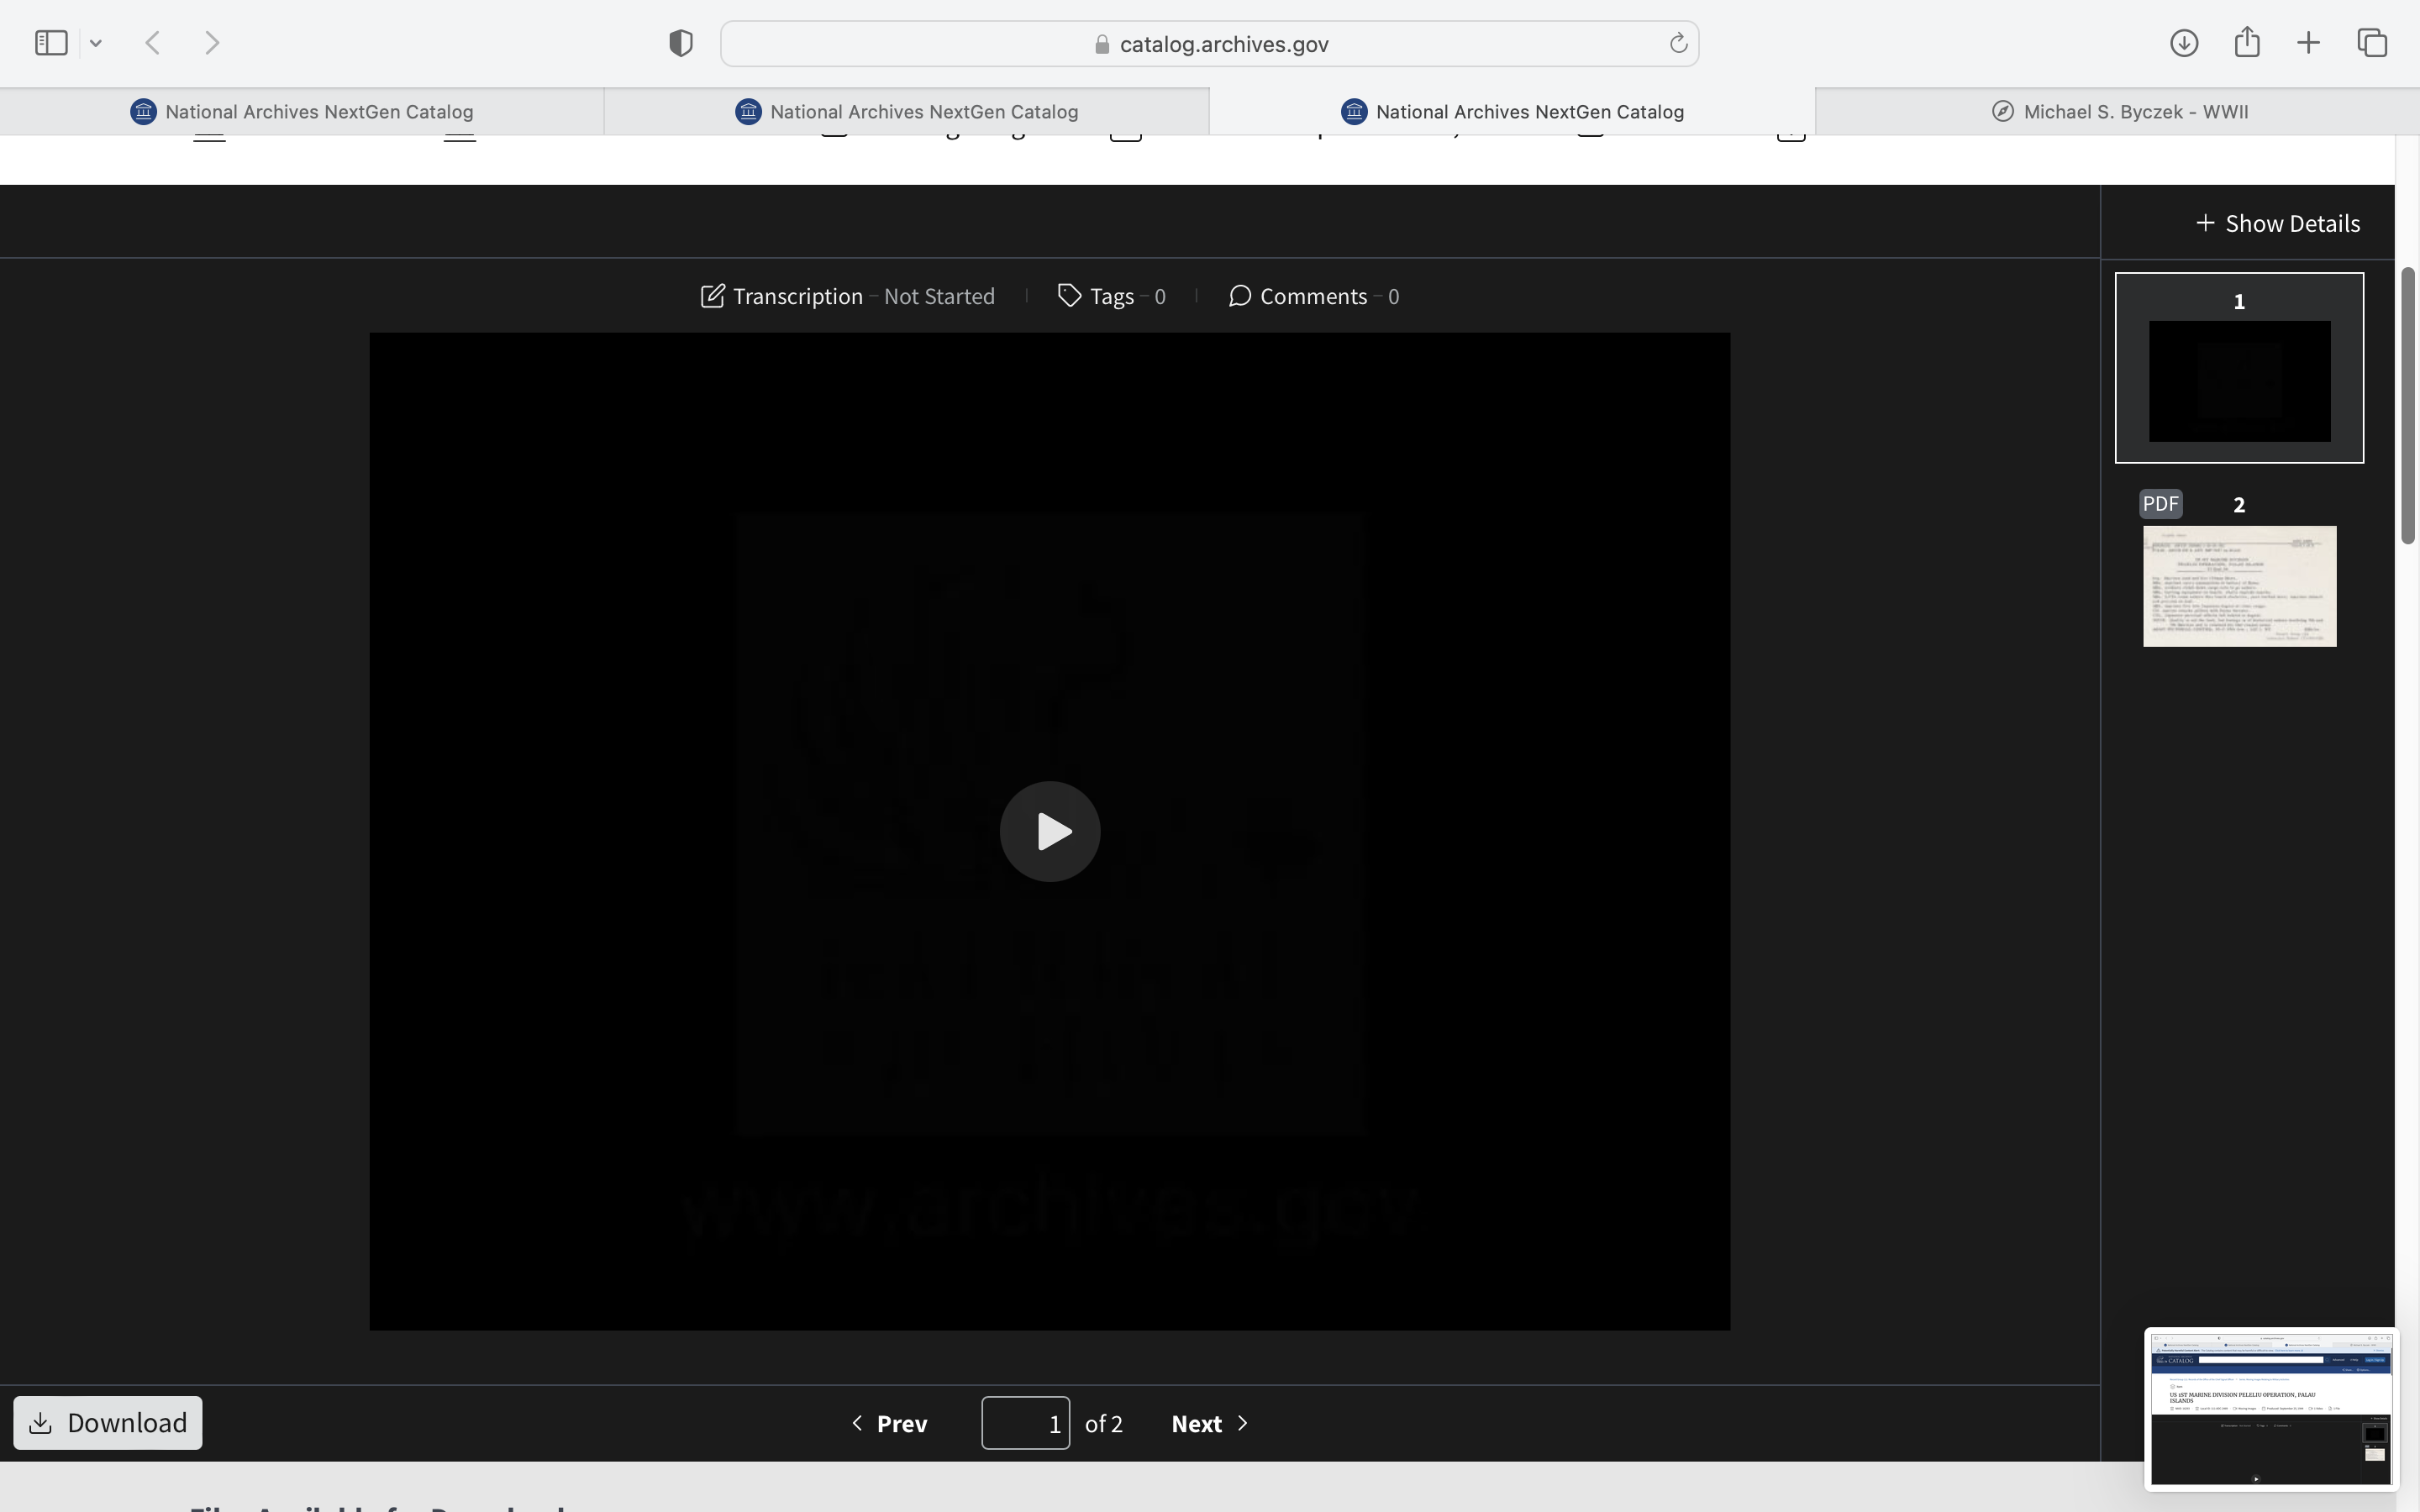Select PDF thumbnail number 2
The width and height of the screenshot is (2420, 1512).
coord(2239,586)
